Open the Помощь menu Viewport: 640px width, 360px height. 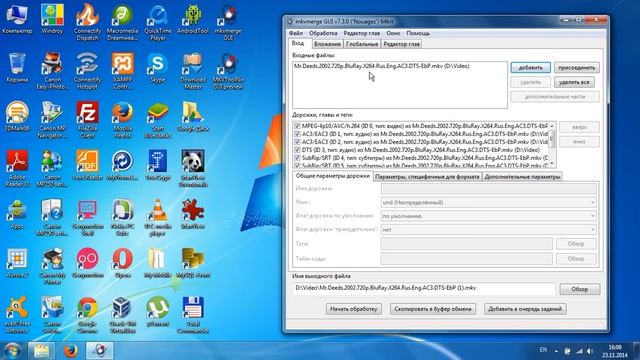pos(418,33)
